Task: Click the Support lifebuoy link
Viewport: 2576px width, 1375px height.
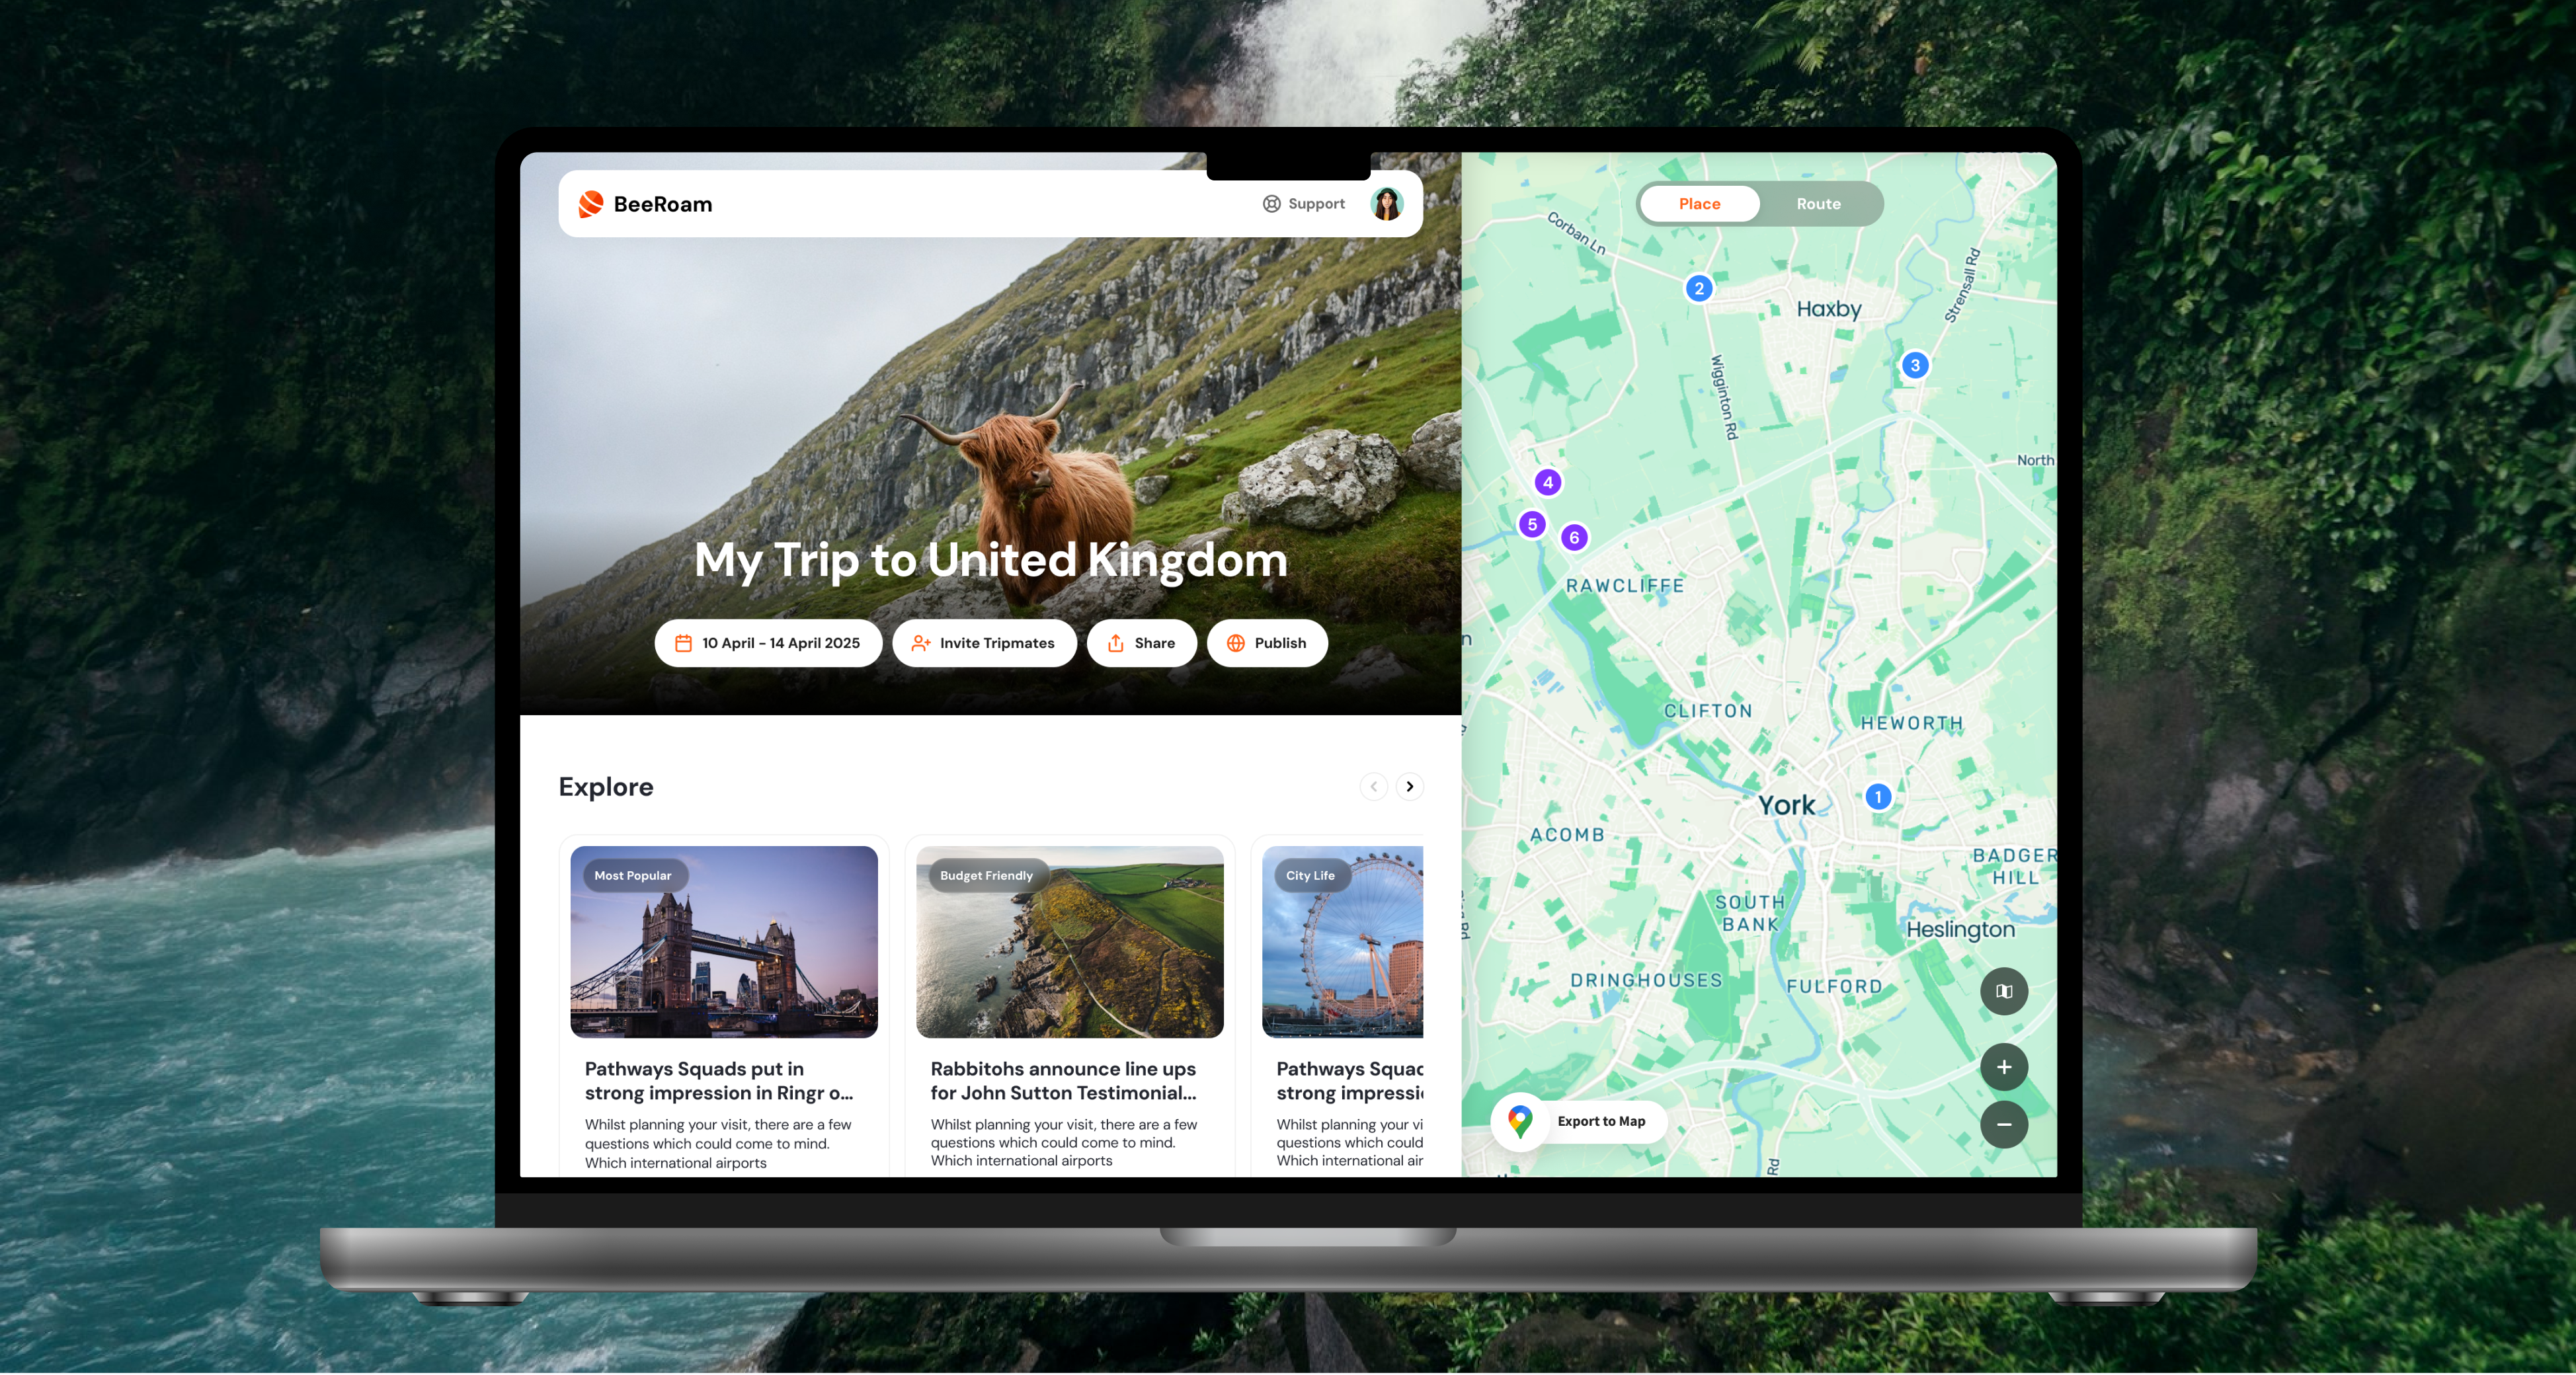Action: (x=1304, y=204)
